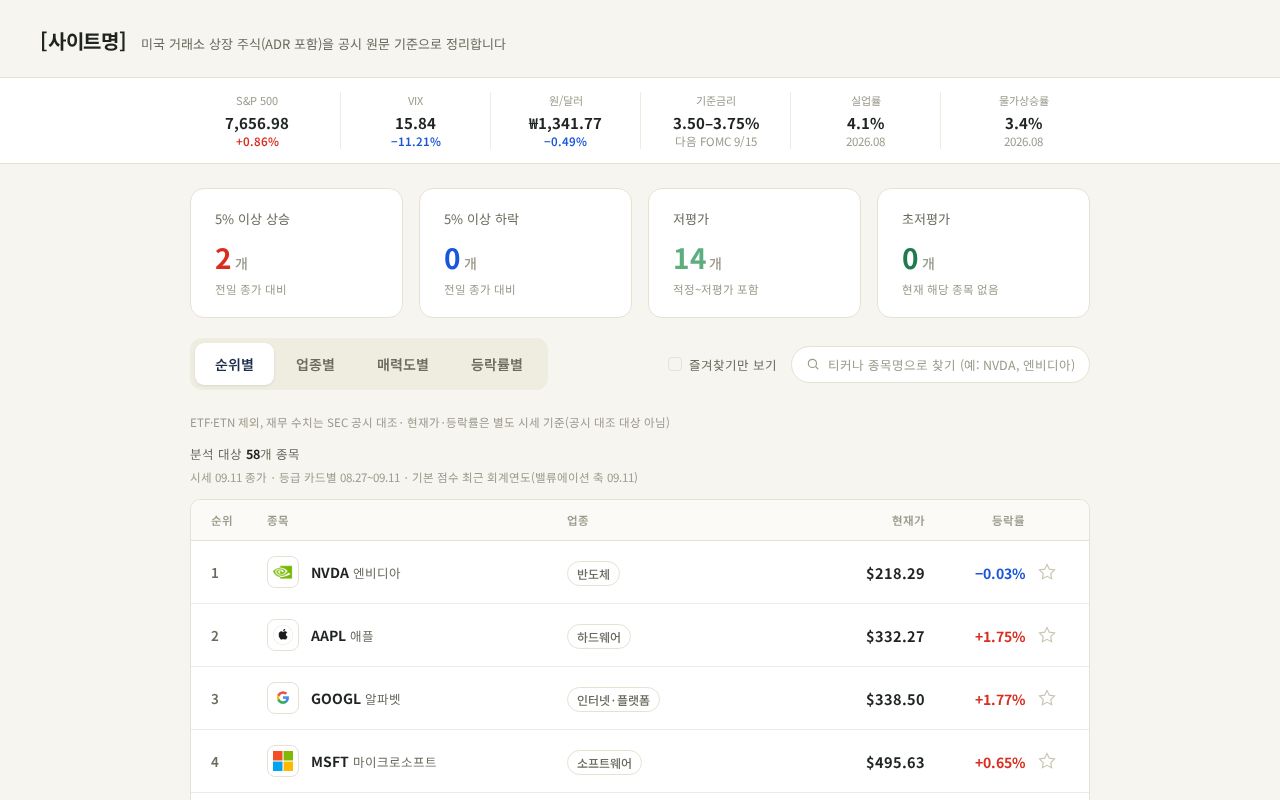This screenshot has width=1280, height=800.
Task: Click the 원/달러 change −0.49%
Action: pyautogui.click(x=565, y=142)
